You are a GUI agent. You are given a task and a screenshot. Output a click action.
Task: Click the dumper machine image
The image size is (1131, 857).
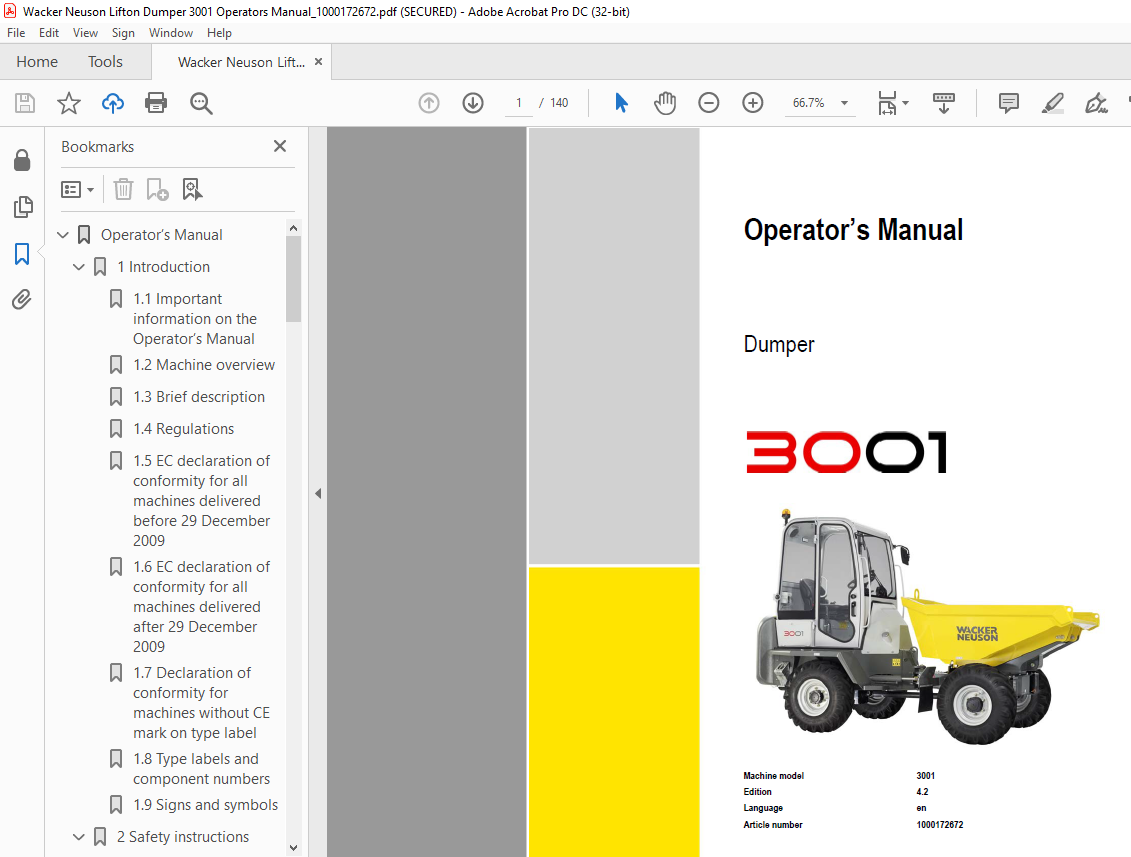[x=928, y=625]
